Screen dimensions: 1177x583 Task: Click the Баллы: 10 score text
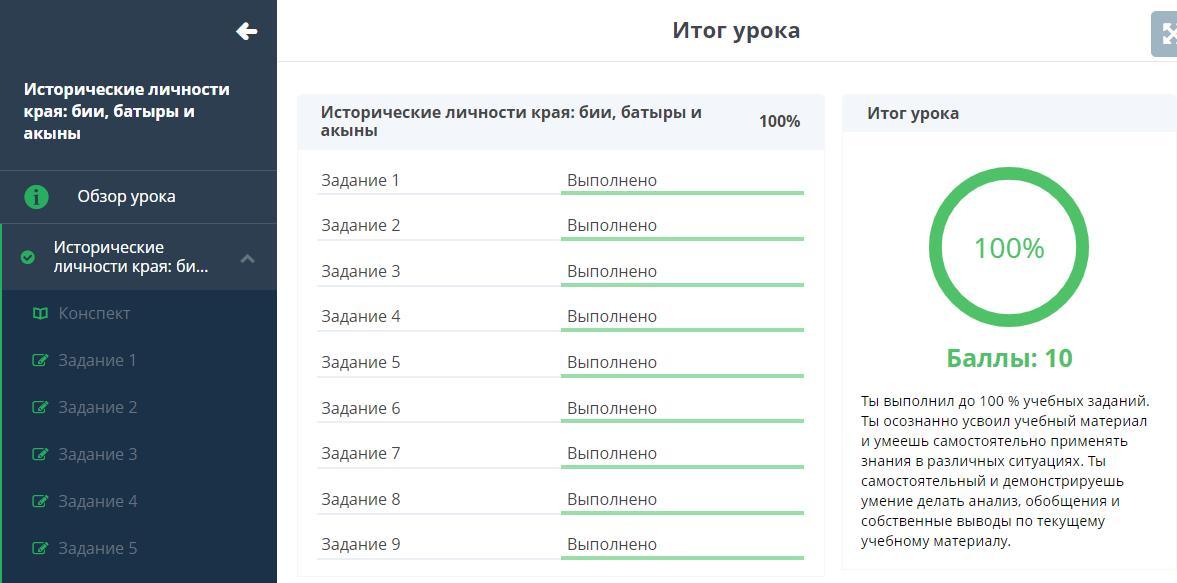pyautogui.click(x=1009, y=358)
